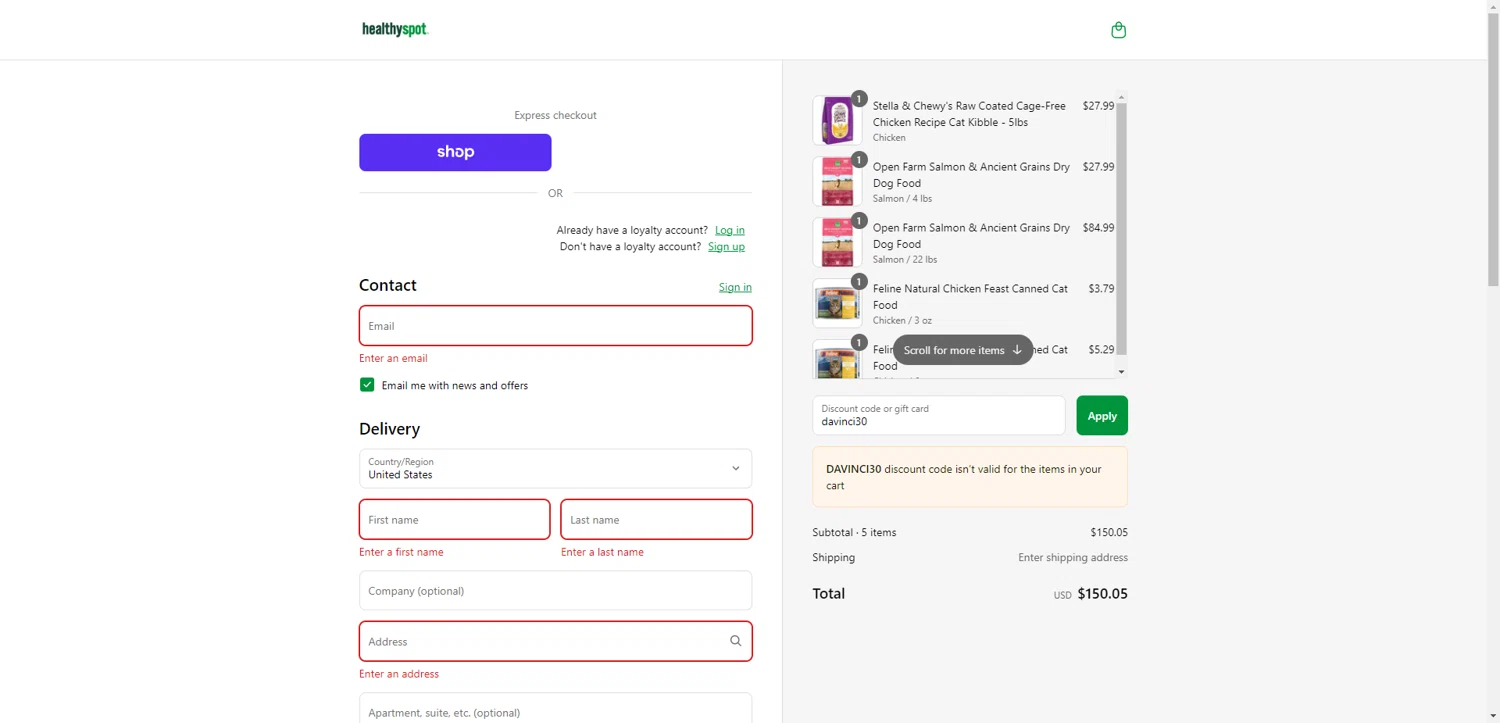The height and width of the screenshot is (723, 1500).
Task: Click the order summary list scrollbar
Action: point(1121,228)
